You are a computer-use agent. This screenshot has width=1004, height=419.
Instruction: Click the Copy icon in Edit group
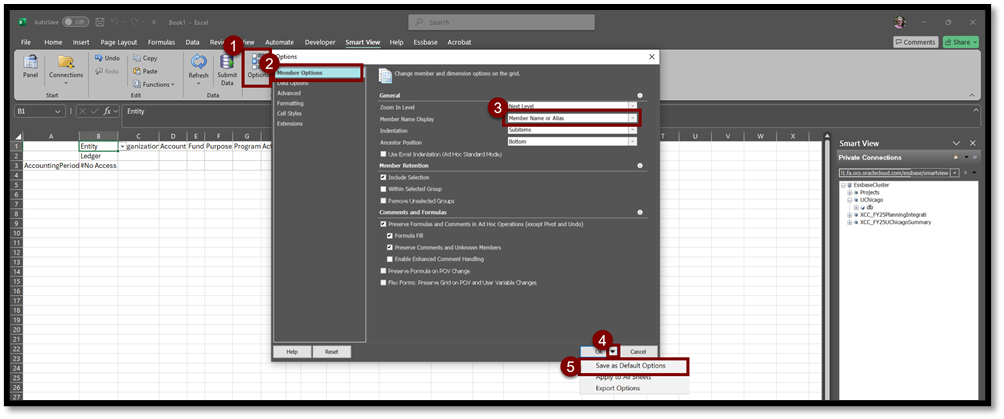[x=137, y=58]
